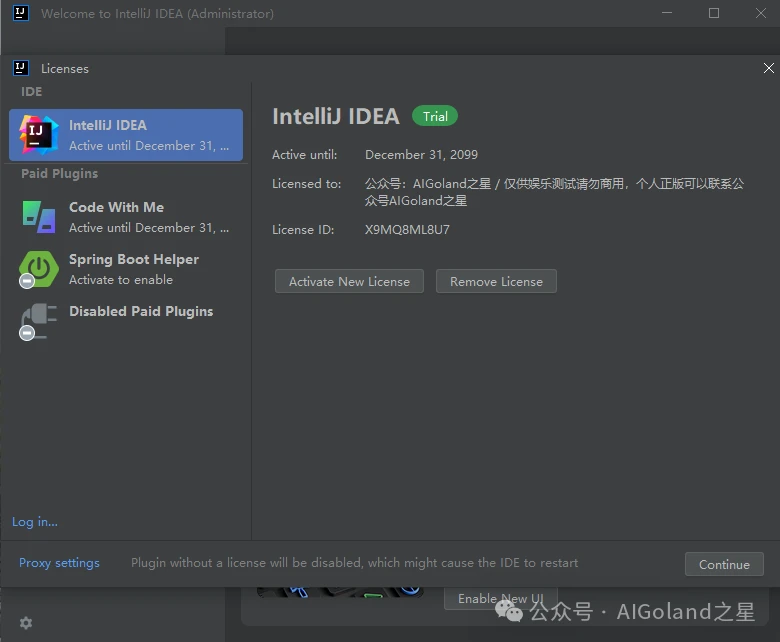The width and height of the screenshot is (780, 642).
Task: Click the IDE section header
Action: (x=31, y=92)
